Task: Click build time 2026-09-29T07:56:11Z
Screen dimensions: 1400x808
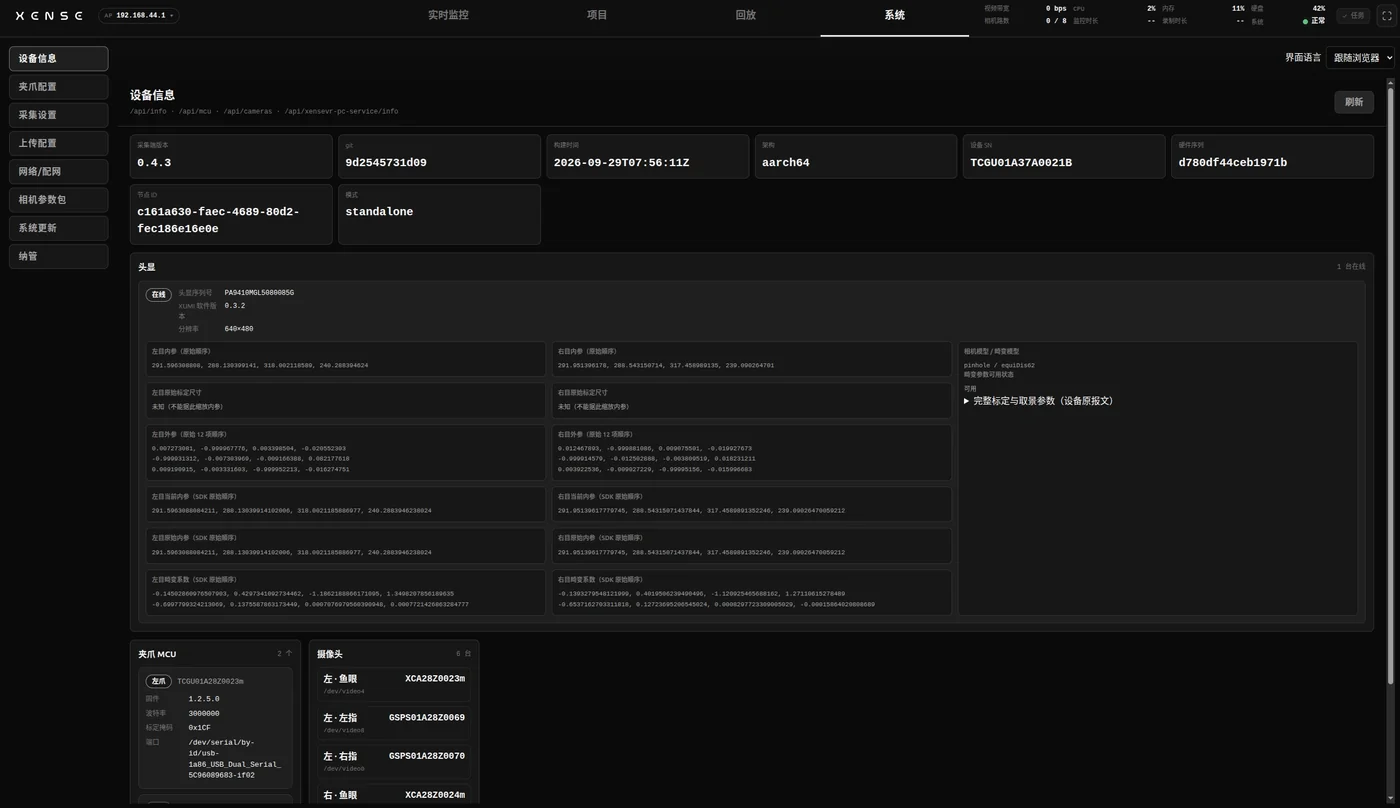Action: pos(621,163)
